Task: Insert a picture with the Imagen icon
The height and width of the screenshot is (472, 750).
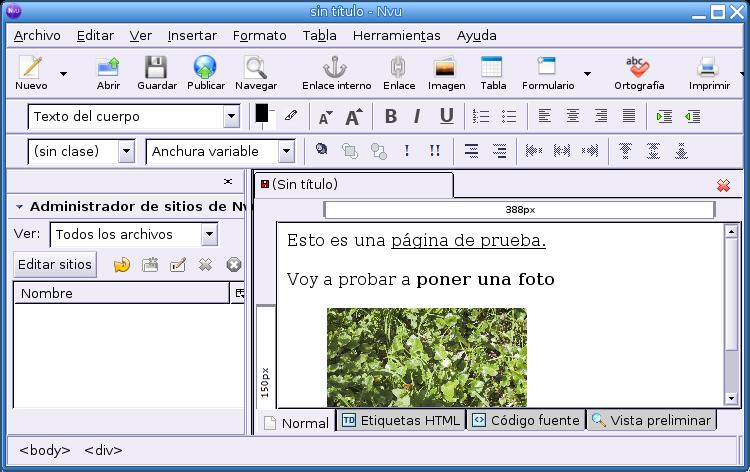Action: [x=445, y=67]
